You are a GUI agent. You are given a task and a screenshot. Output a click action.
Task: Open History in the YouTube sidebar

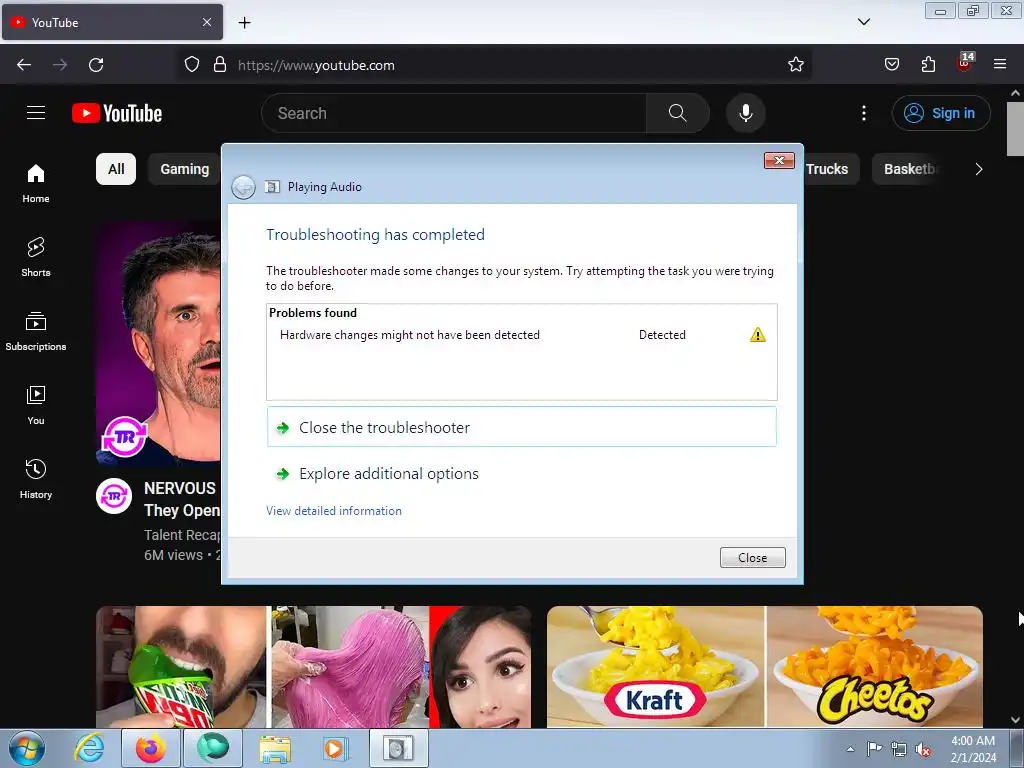pos(36,479)
